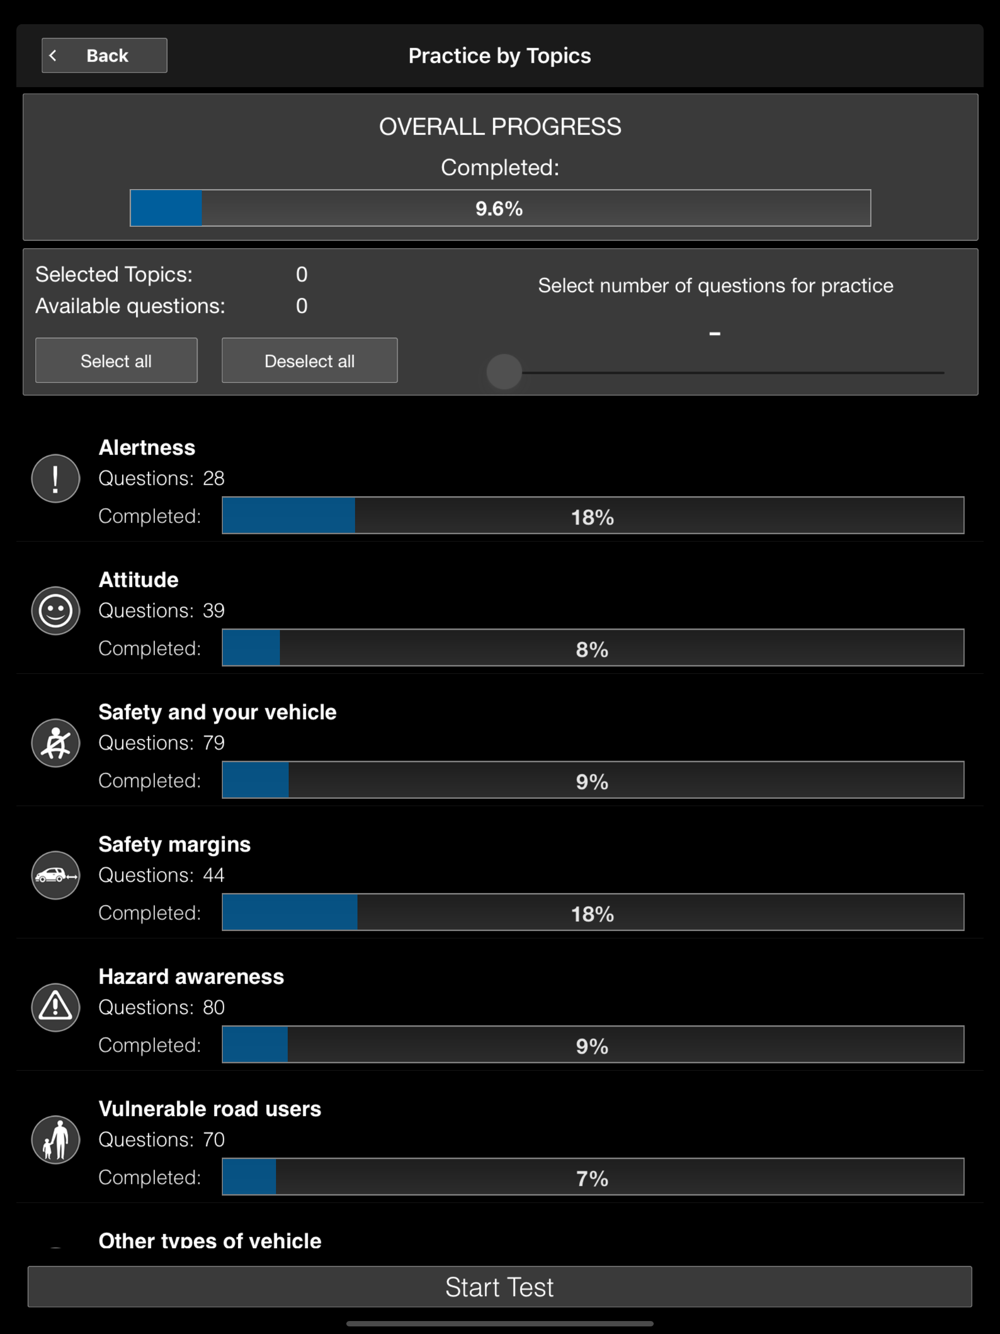Tap the Alertness exclamation mark icon
Viewport: 1000px width, 1334px height.
click(55, 478)
